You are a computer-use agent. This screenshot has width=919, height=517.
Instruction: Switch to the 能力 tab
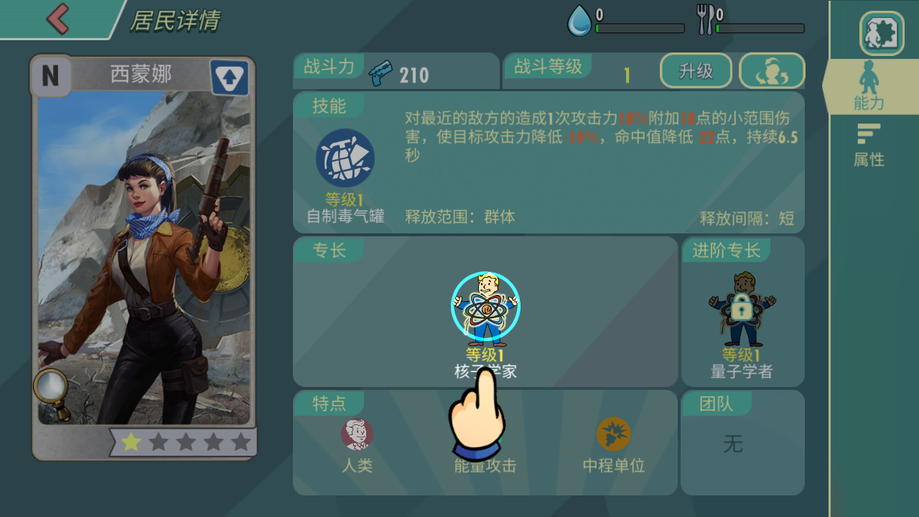click(x=869, y=86)
